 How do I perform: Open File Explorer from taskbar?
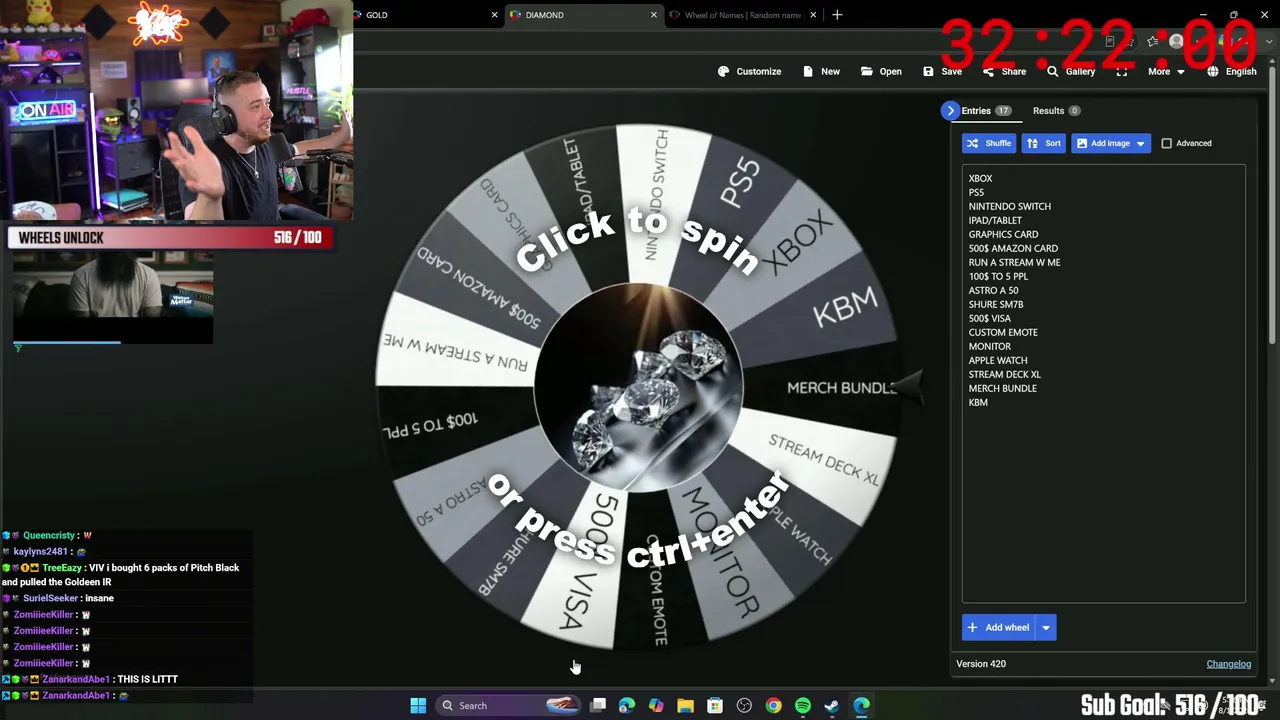[685, 706]
